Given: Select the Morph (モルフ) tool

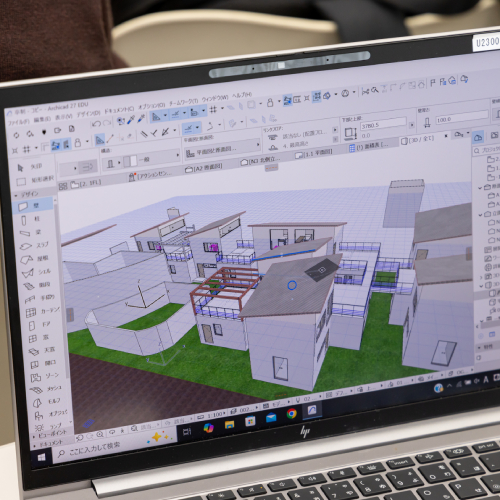Looking at the screenshot, I should (x=47, y=402).
